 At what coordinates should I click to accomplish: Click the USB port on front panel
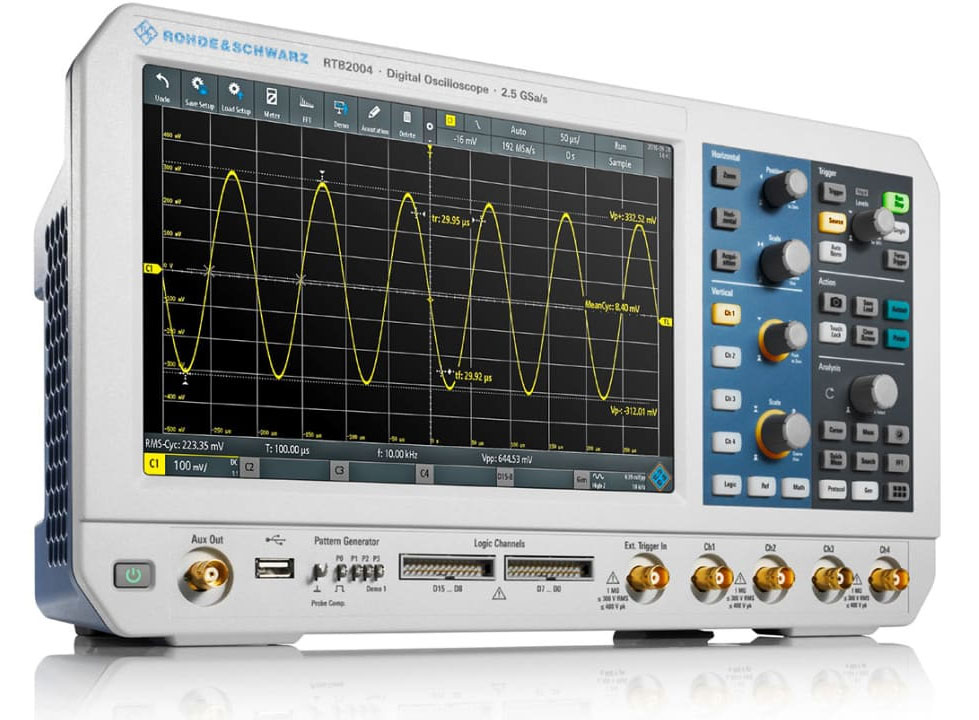coord(275,568)
